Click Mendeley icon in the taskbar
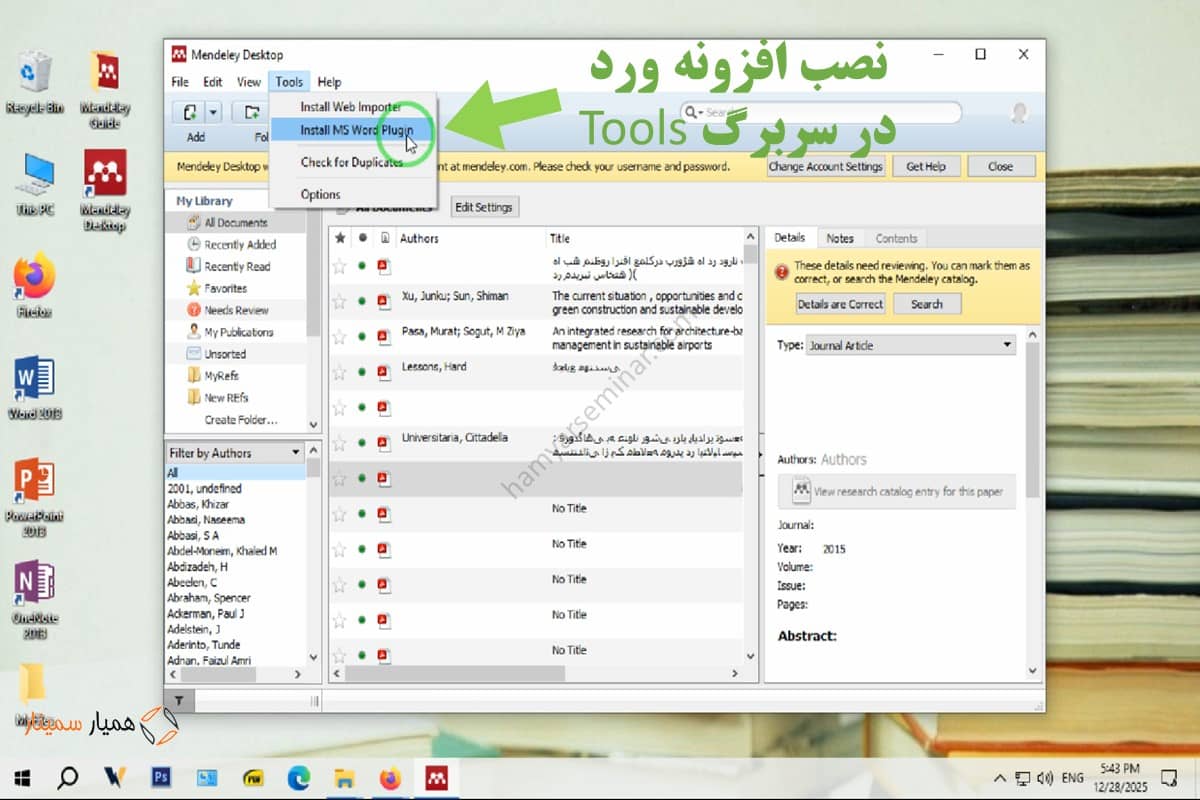This screenshot has width=1200, height=800. coord(436,777)
